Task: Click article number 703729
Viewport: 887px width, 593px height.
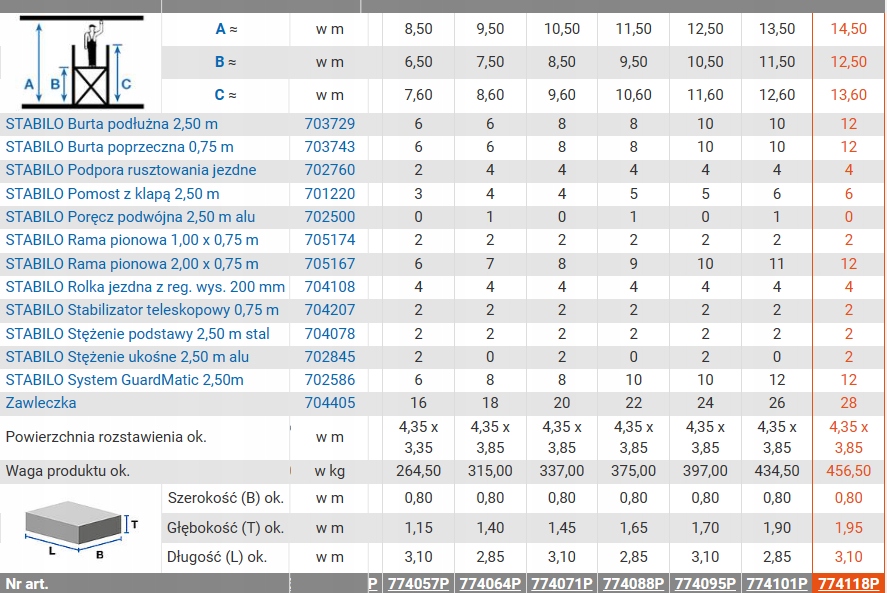Action: [330, 124]
